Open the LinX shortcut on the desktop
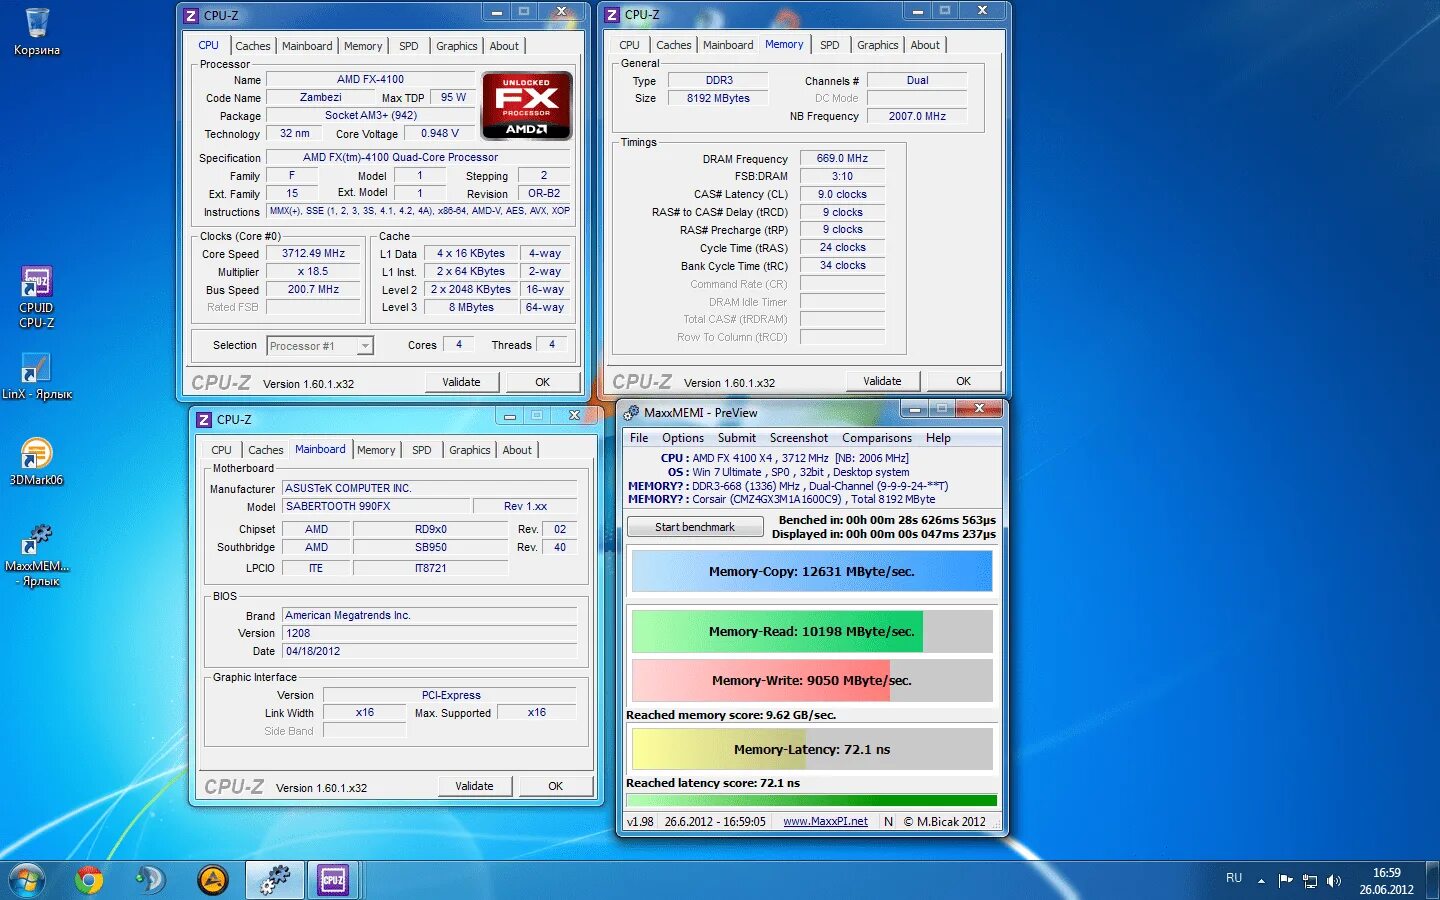The image size is (1440, 900). (x=36, y=376)
